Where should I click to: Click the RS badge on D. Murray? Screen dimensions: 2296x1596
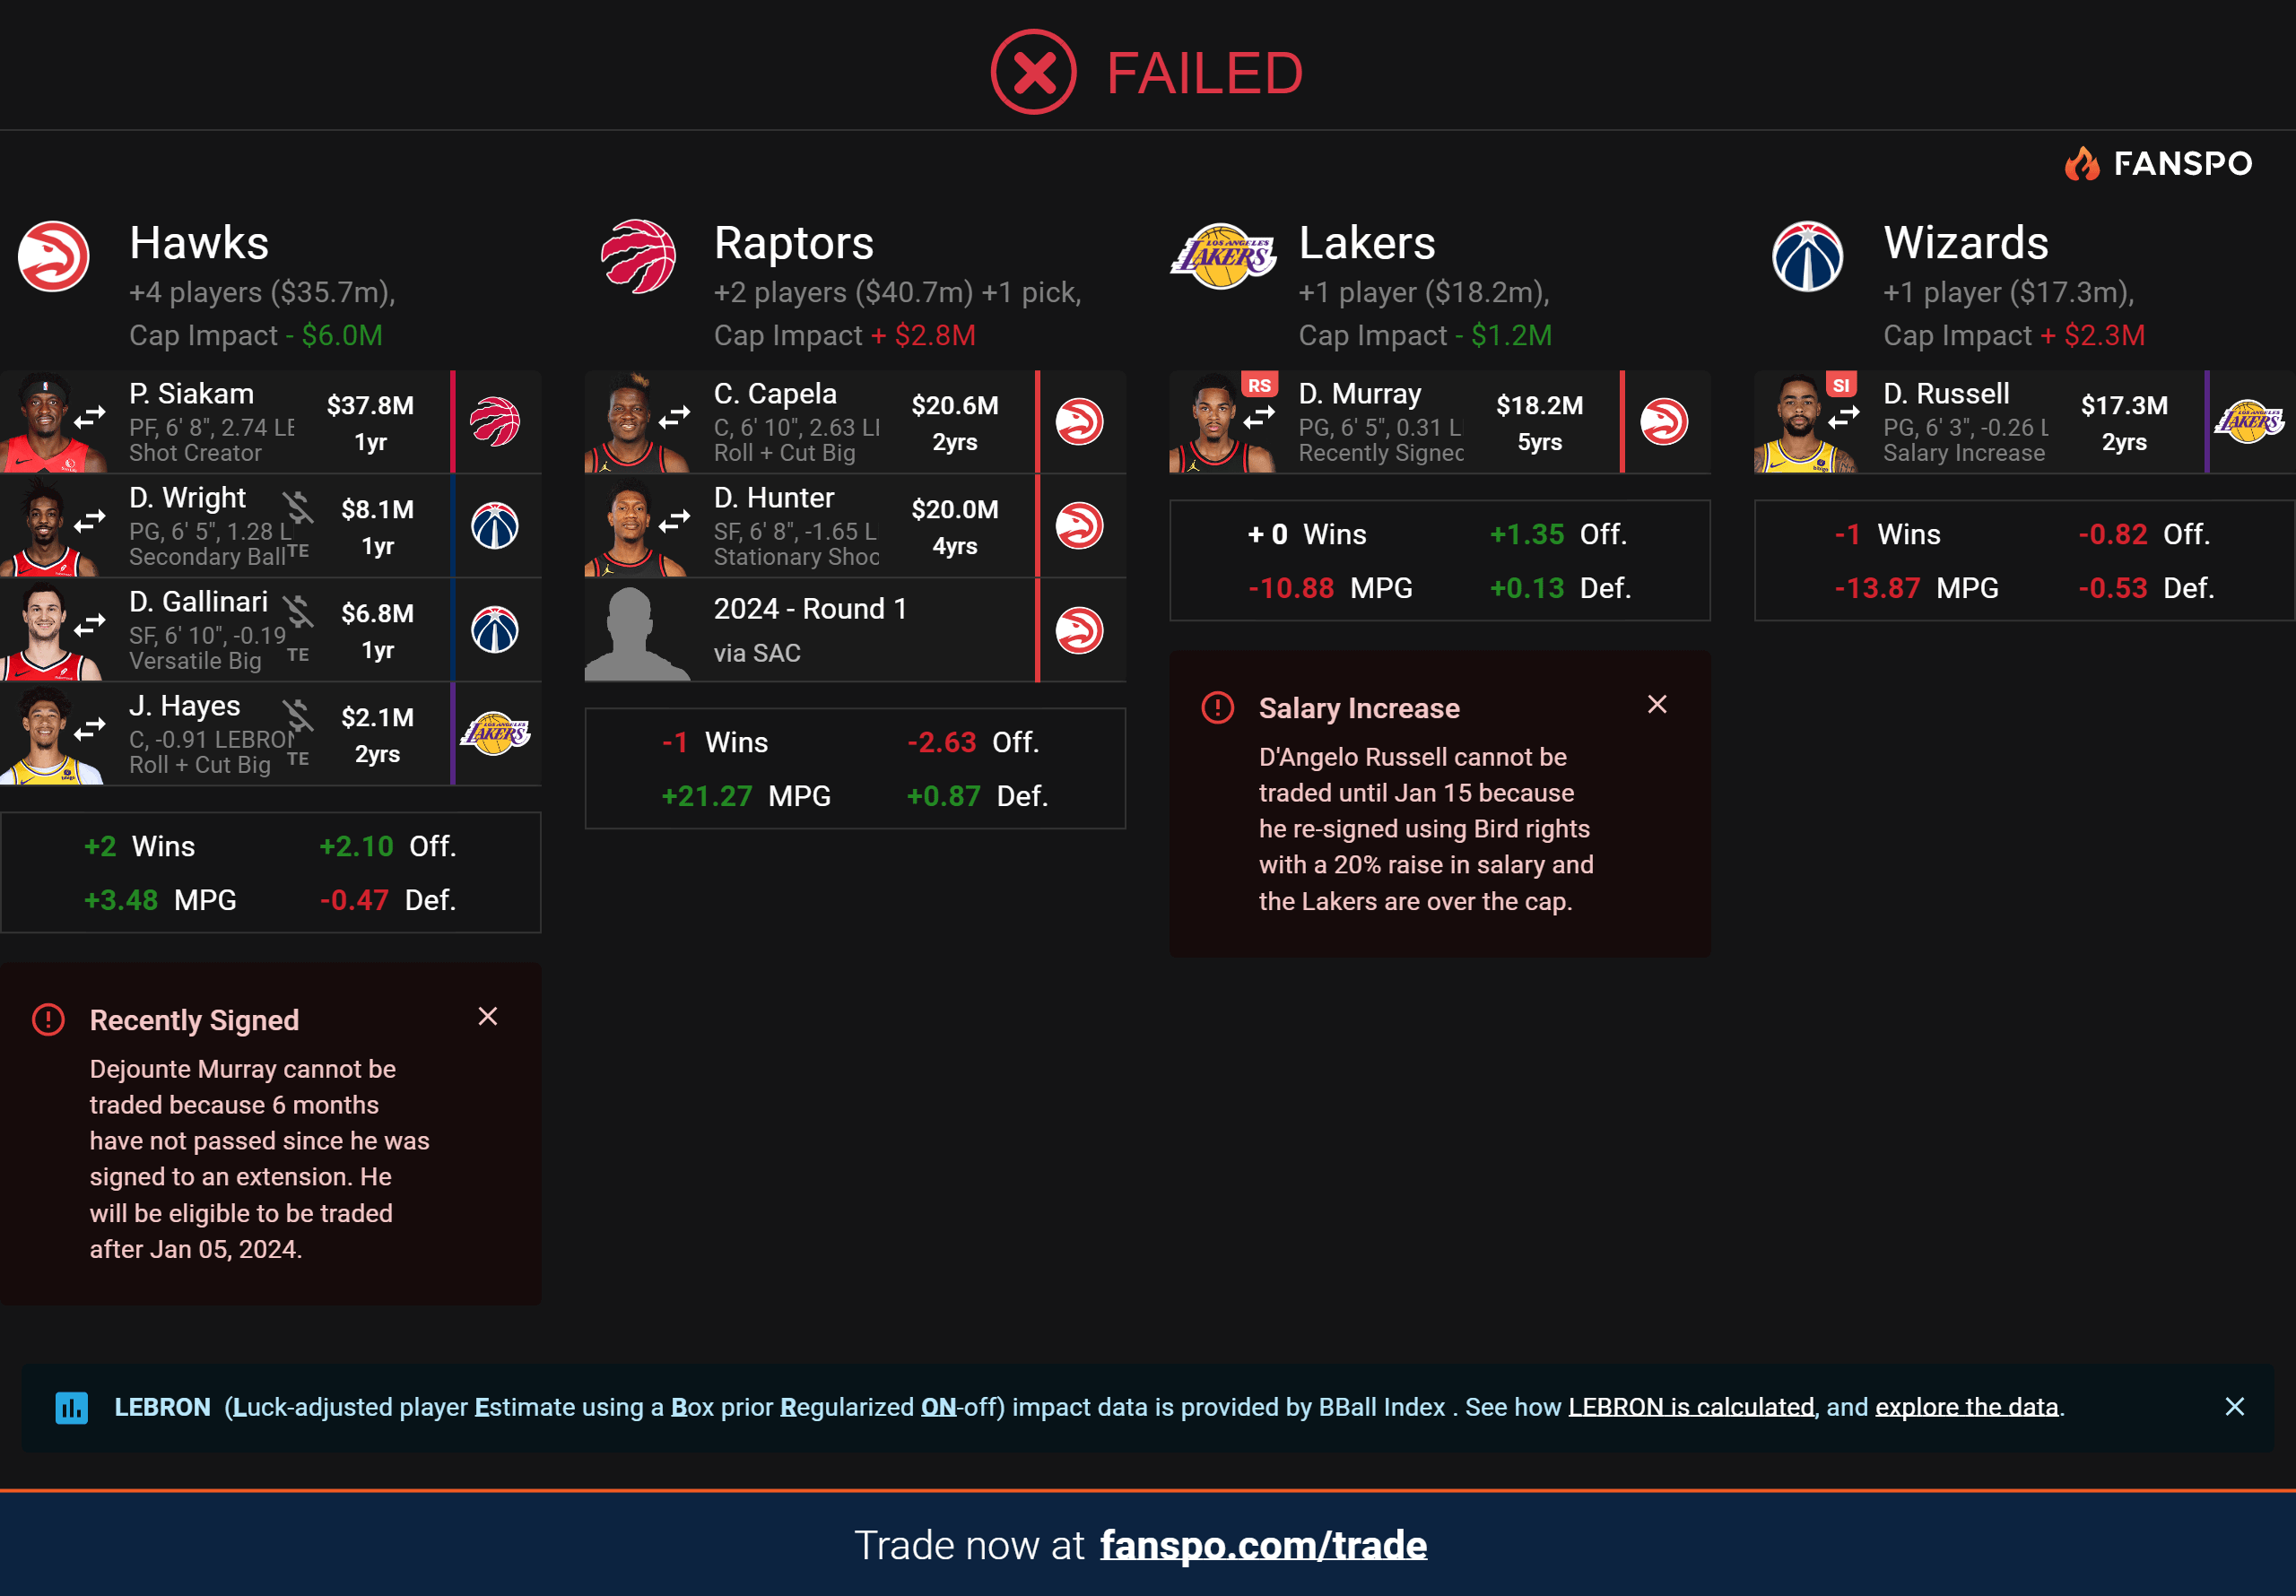(x=1259, y=386)
